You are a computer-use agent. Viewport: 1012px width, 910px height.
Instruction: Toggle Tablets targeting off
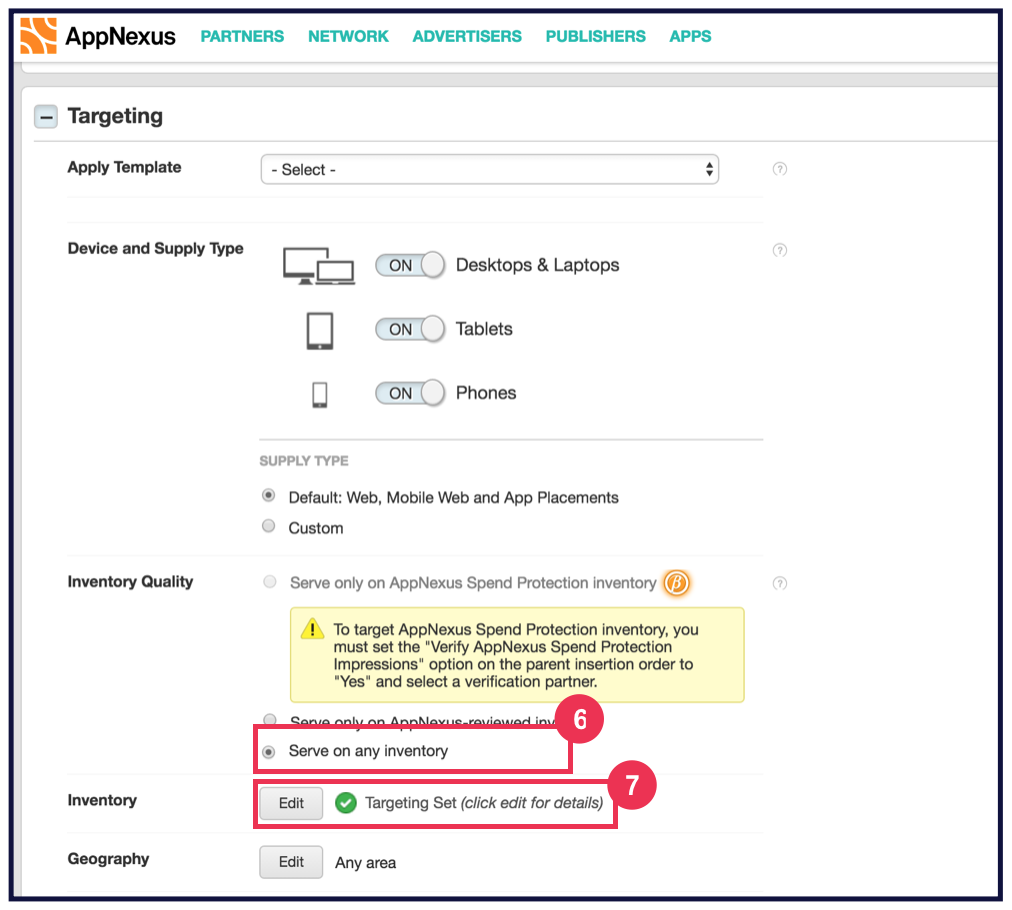(410, 329)
